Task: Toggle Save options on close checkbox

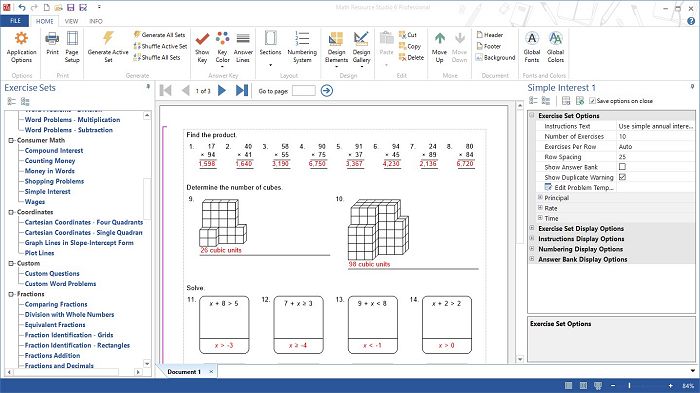Action: click(x=592, y=101)
